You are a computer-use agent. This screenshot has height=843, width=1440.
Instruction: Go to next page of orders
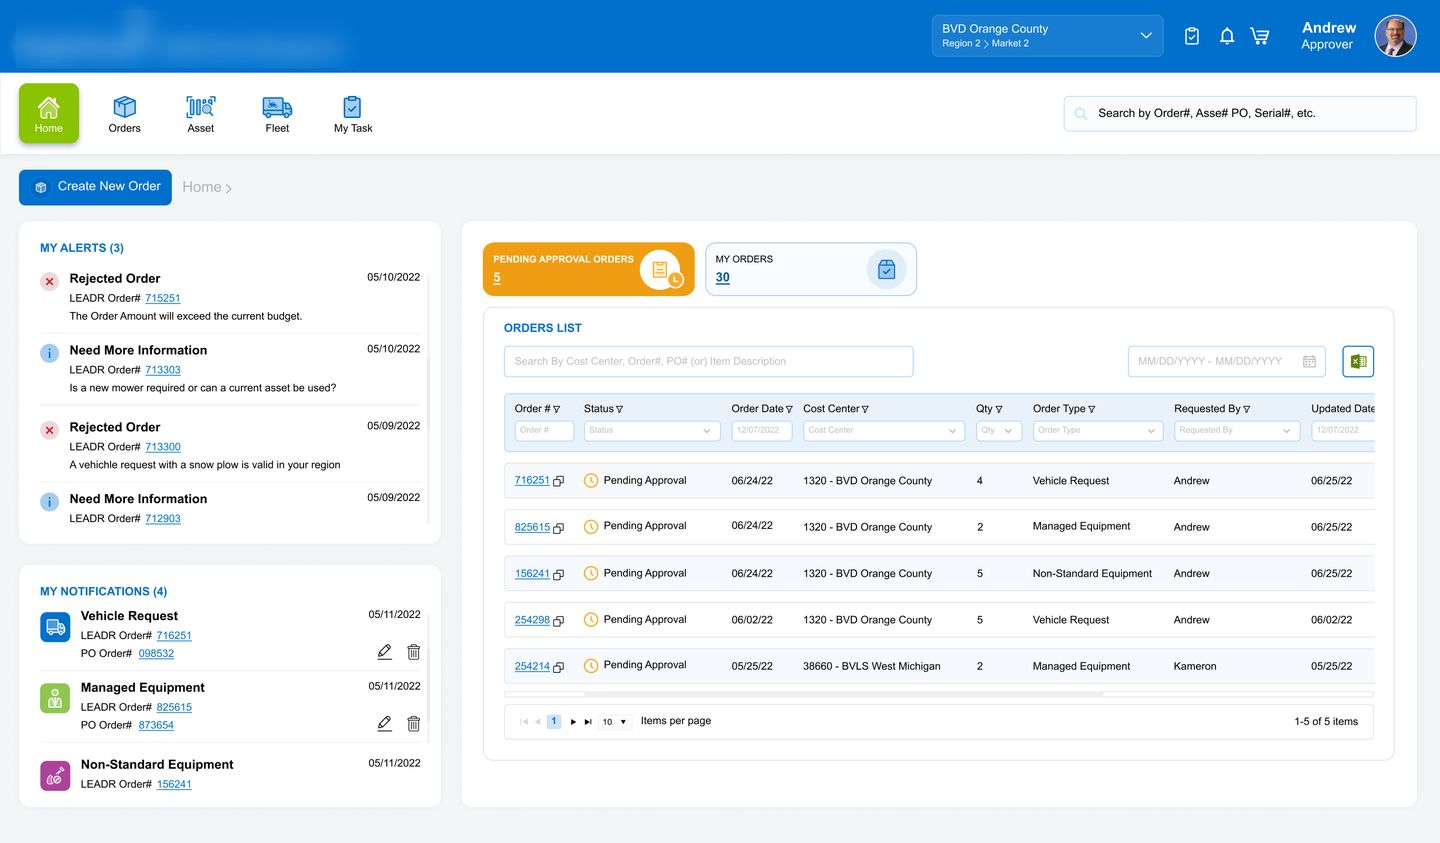click(573, 722)
